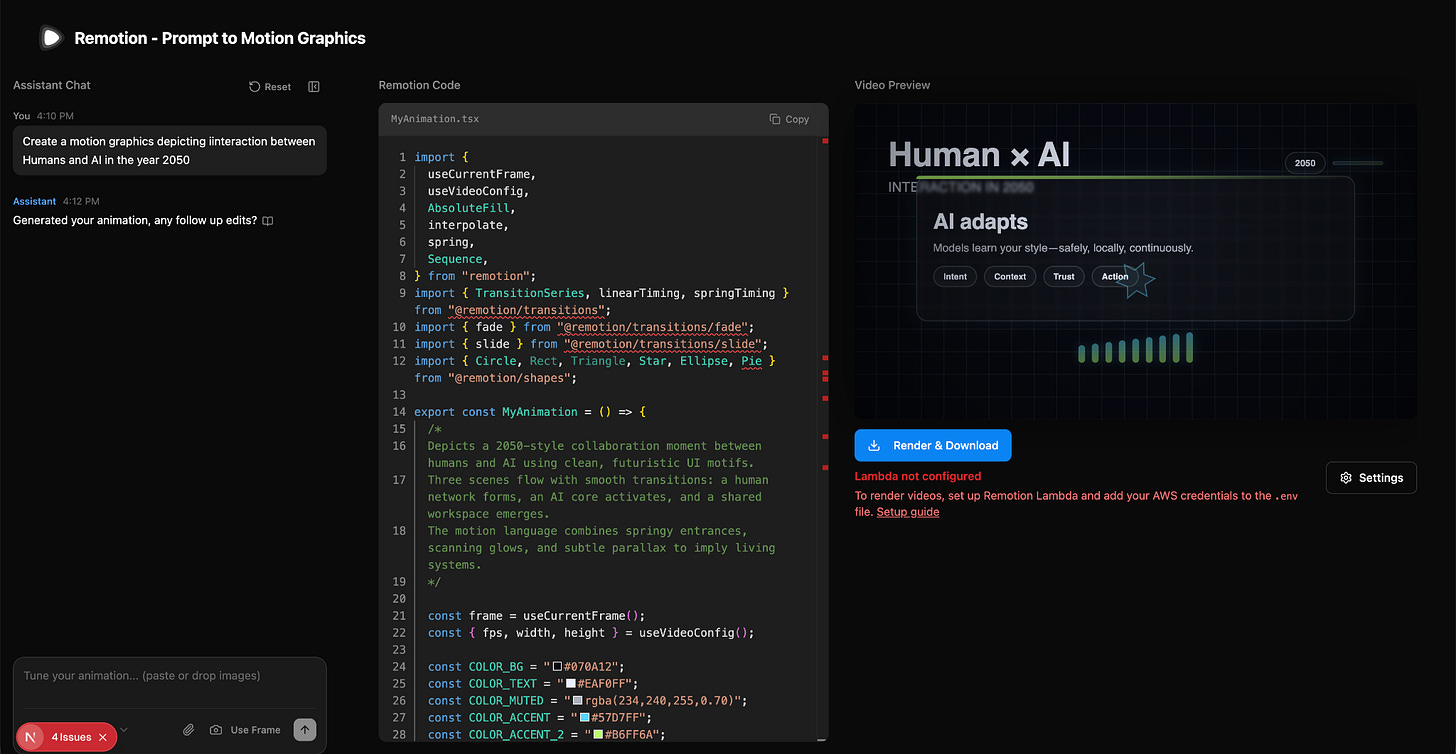The image size is (1456, 754).
Task: Click the Use Frame camera button
Action: (x=245, y=730)
